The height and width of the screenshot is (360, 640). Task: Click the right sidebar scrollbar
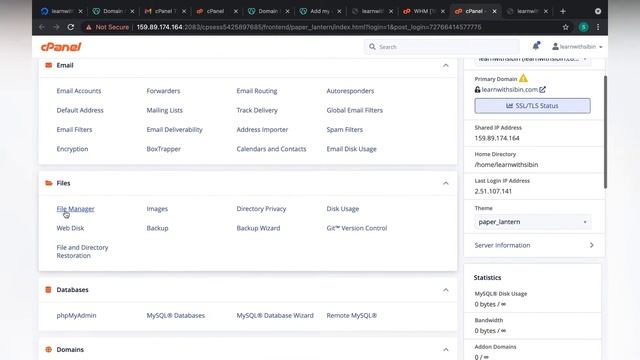tap(605, 131)
